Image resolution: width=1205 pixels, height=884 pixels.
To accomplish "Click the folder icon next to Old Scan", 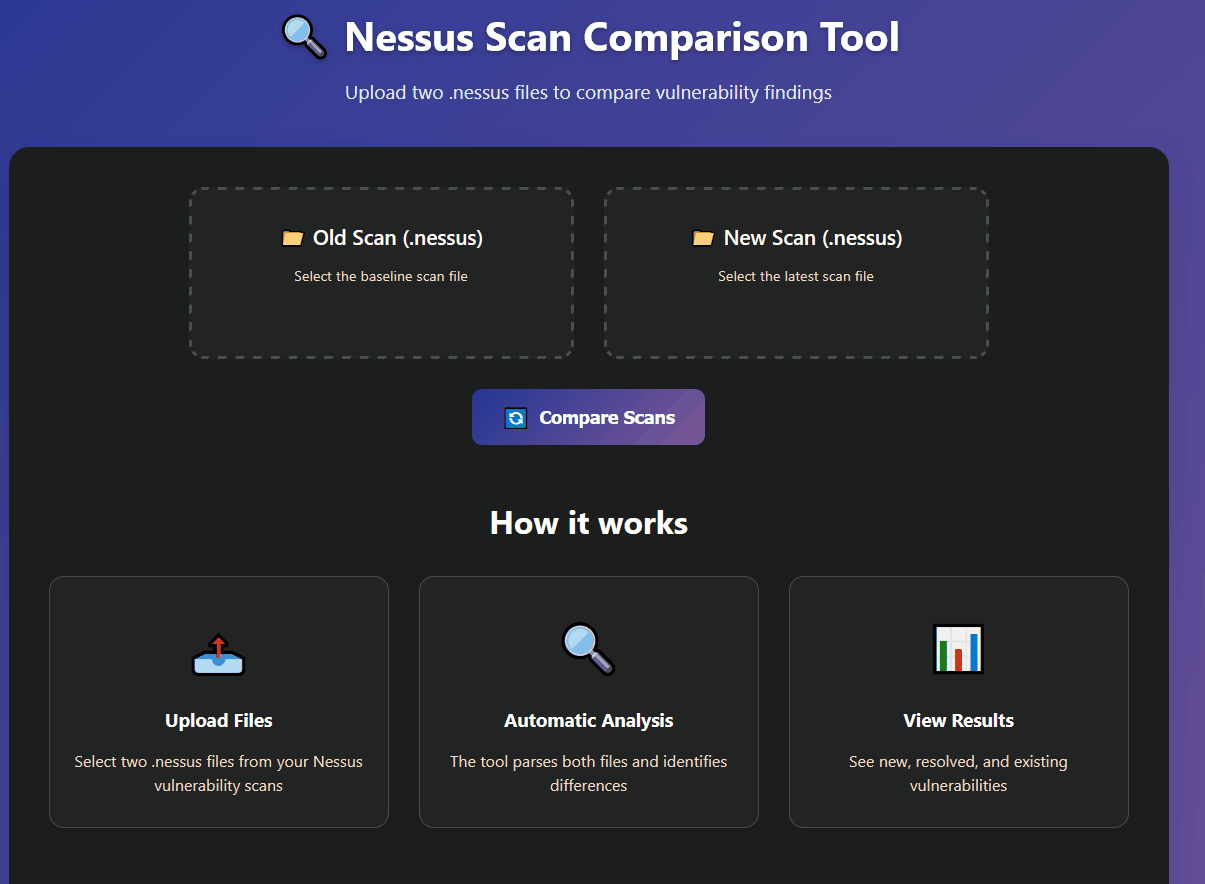I will [292, 238].
